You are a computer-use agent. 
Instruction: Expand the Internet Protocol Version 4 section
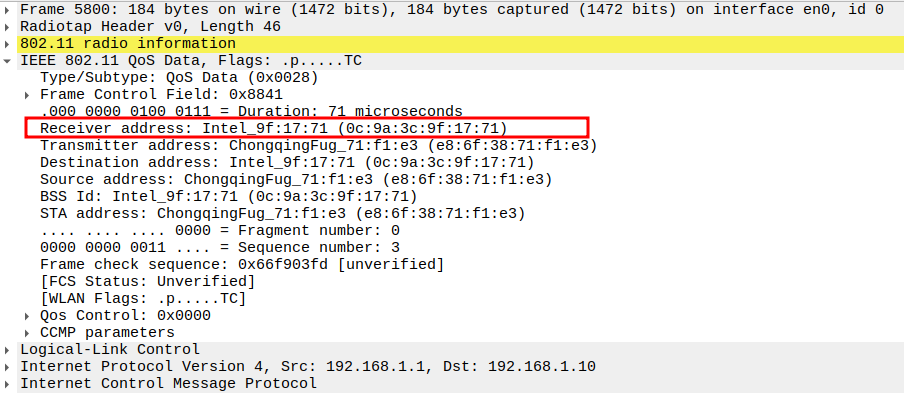point(9,366)
